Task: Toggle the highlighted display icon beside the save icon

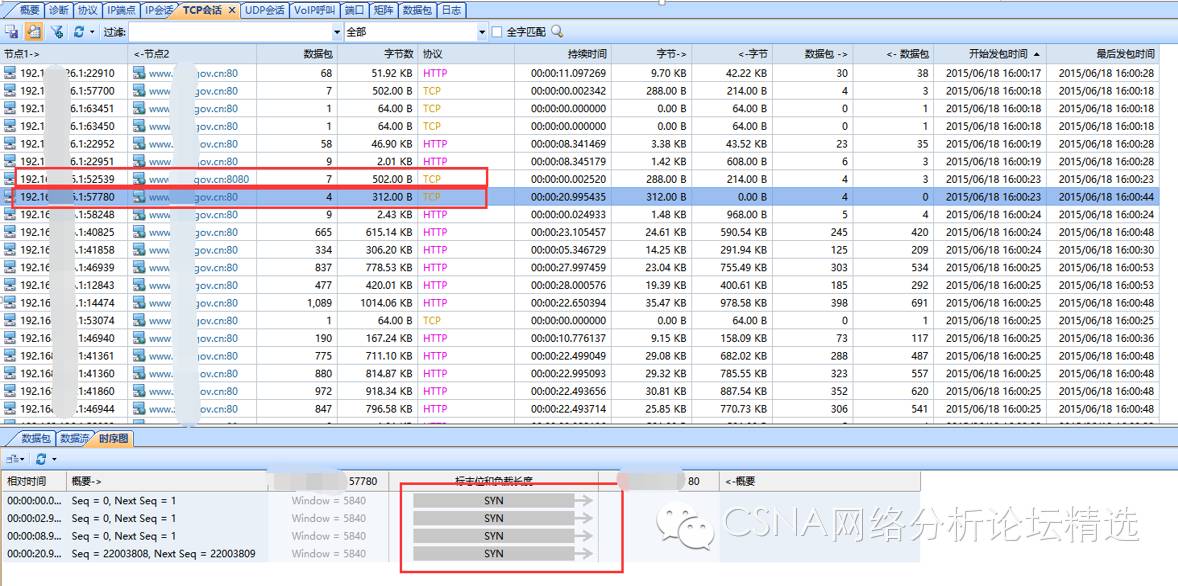Action: click(34, 32)
